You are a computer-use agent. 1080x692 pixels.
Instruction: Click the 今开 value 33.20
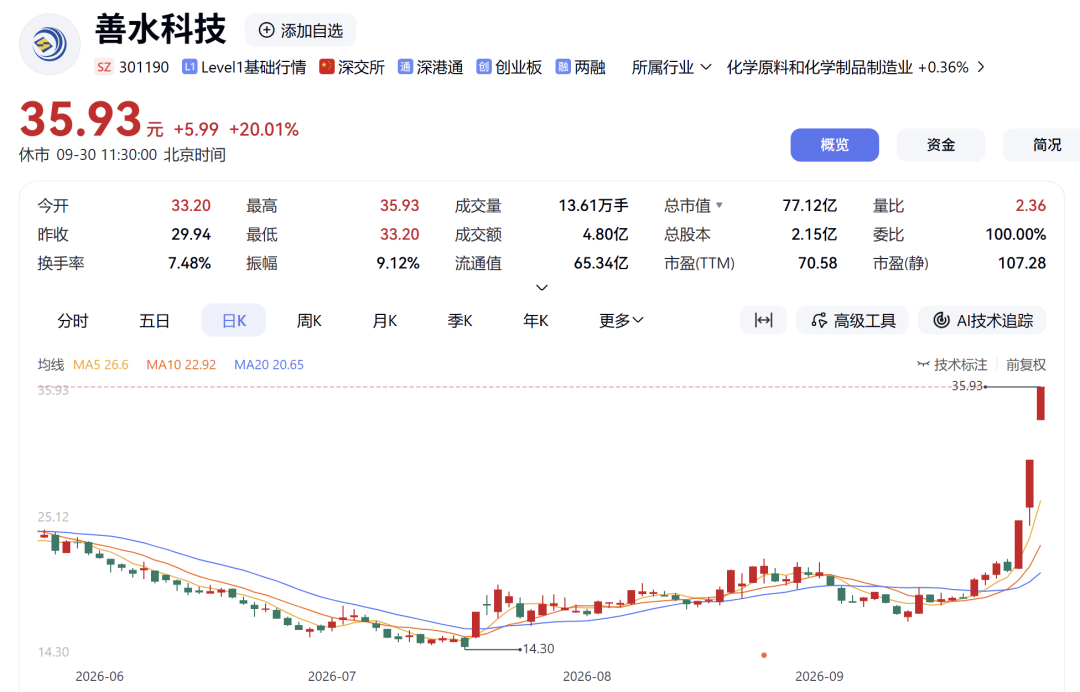point(191,205)
